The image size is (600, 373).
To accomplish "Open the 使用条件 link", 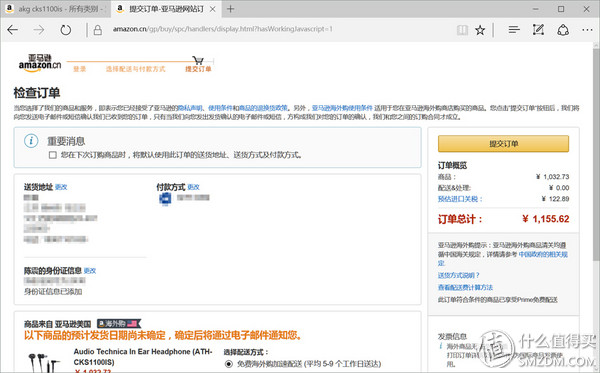I will pyautogui.click(x=220, y=108).
